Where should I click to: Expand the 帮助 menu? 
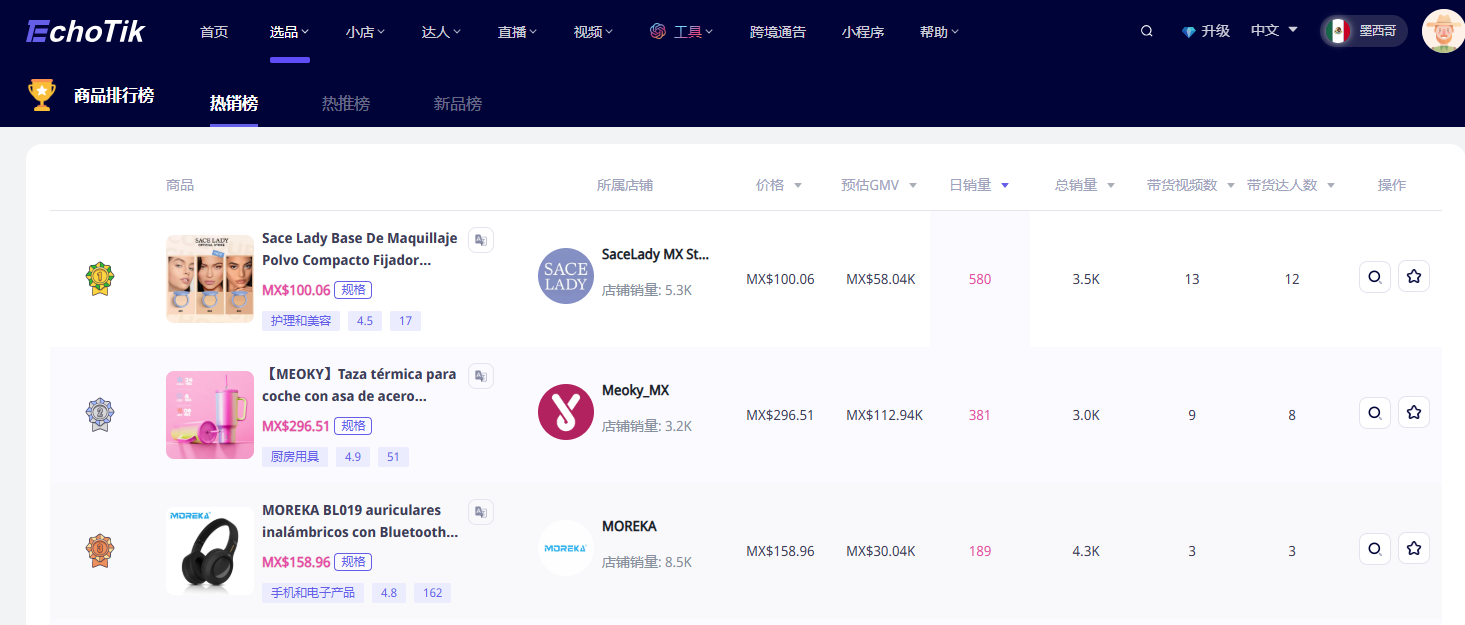point(939,32)
